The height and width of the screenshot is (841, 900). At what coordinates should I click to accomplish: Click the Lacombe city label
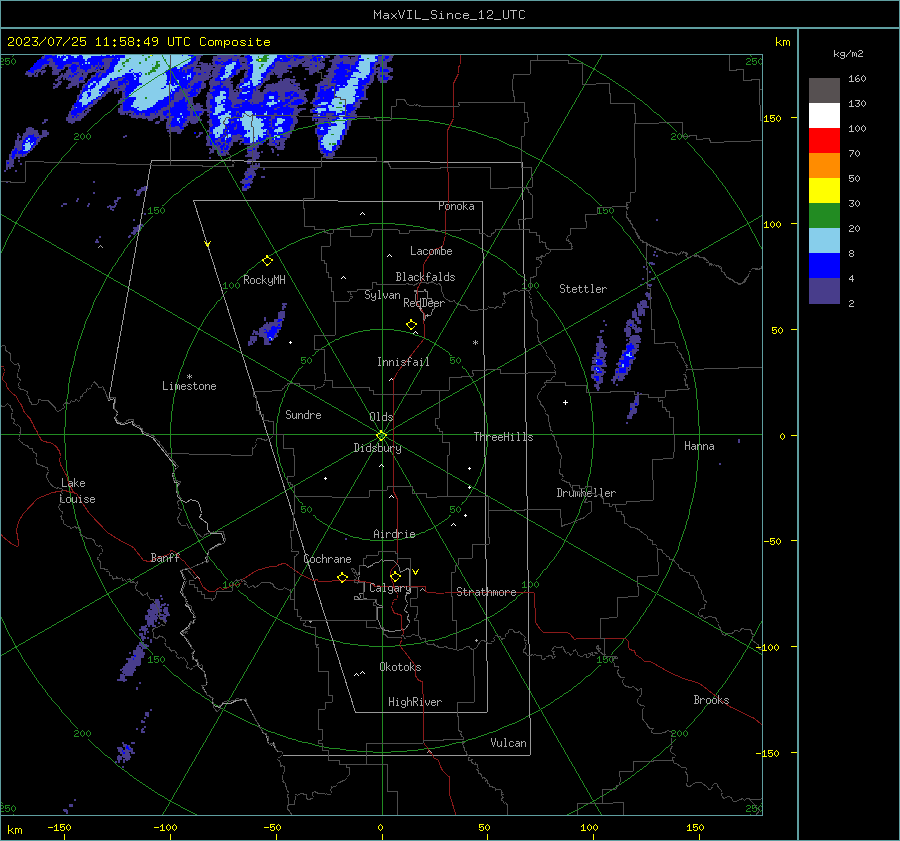click(x=431, y=251)
